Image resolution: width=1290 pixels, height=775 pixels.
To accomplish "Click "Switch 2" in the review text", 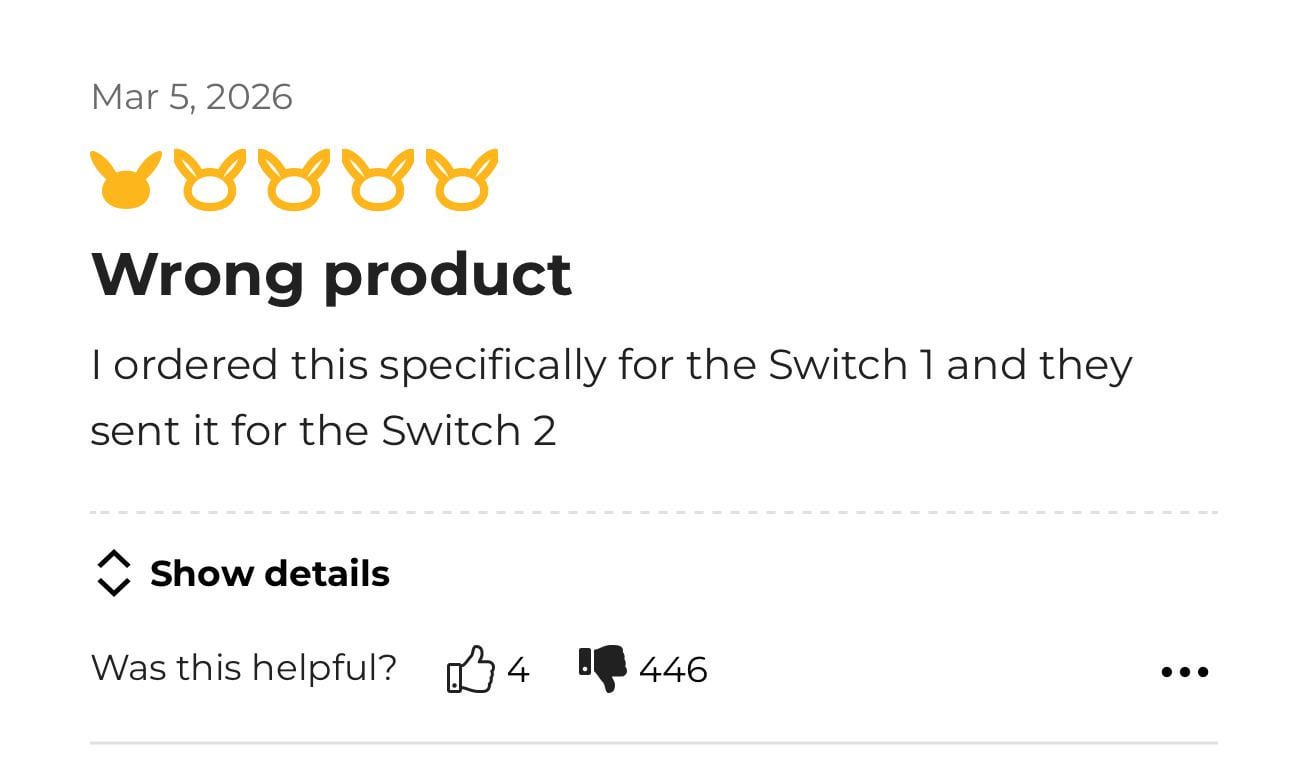I will click(468, 431).
